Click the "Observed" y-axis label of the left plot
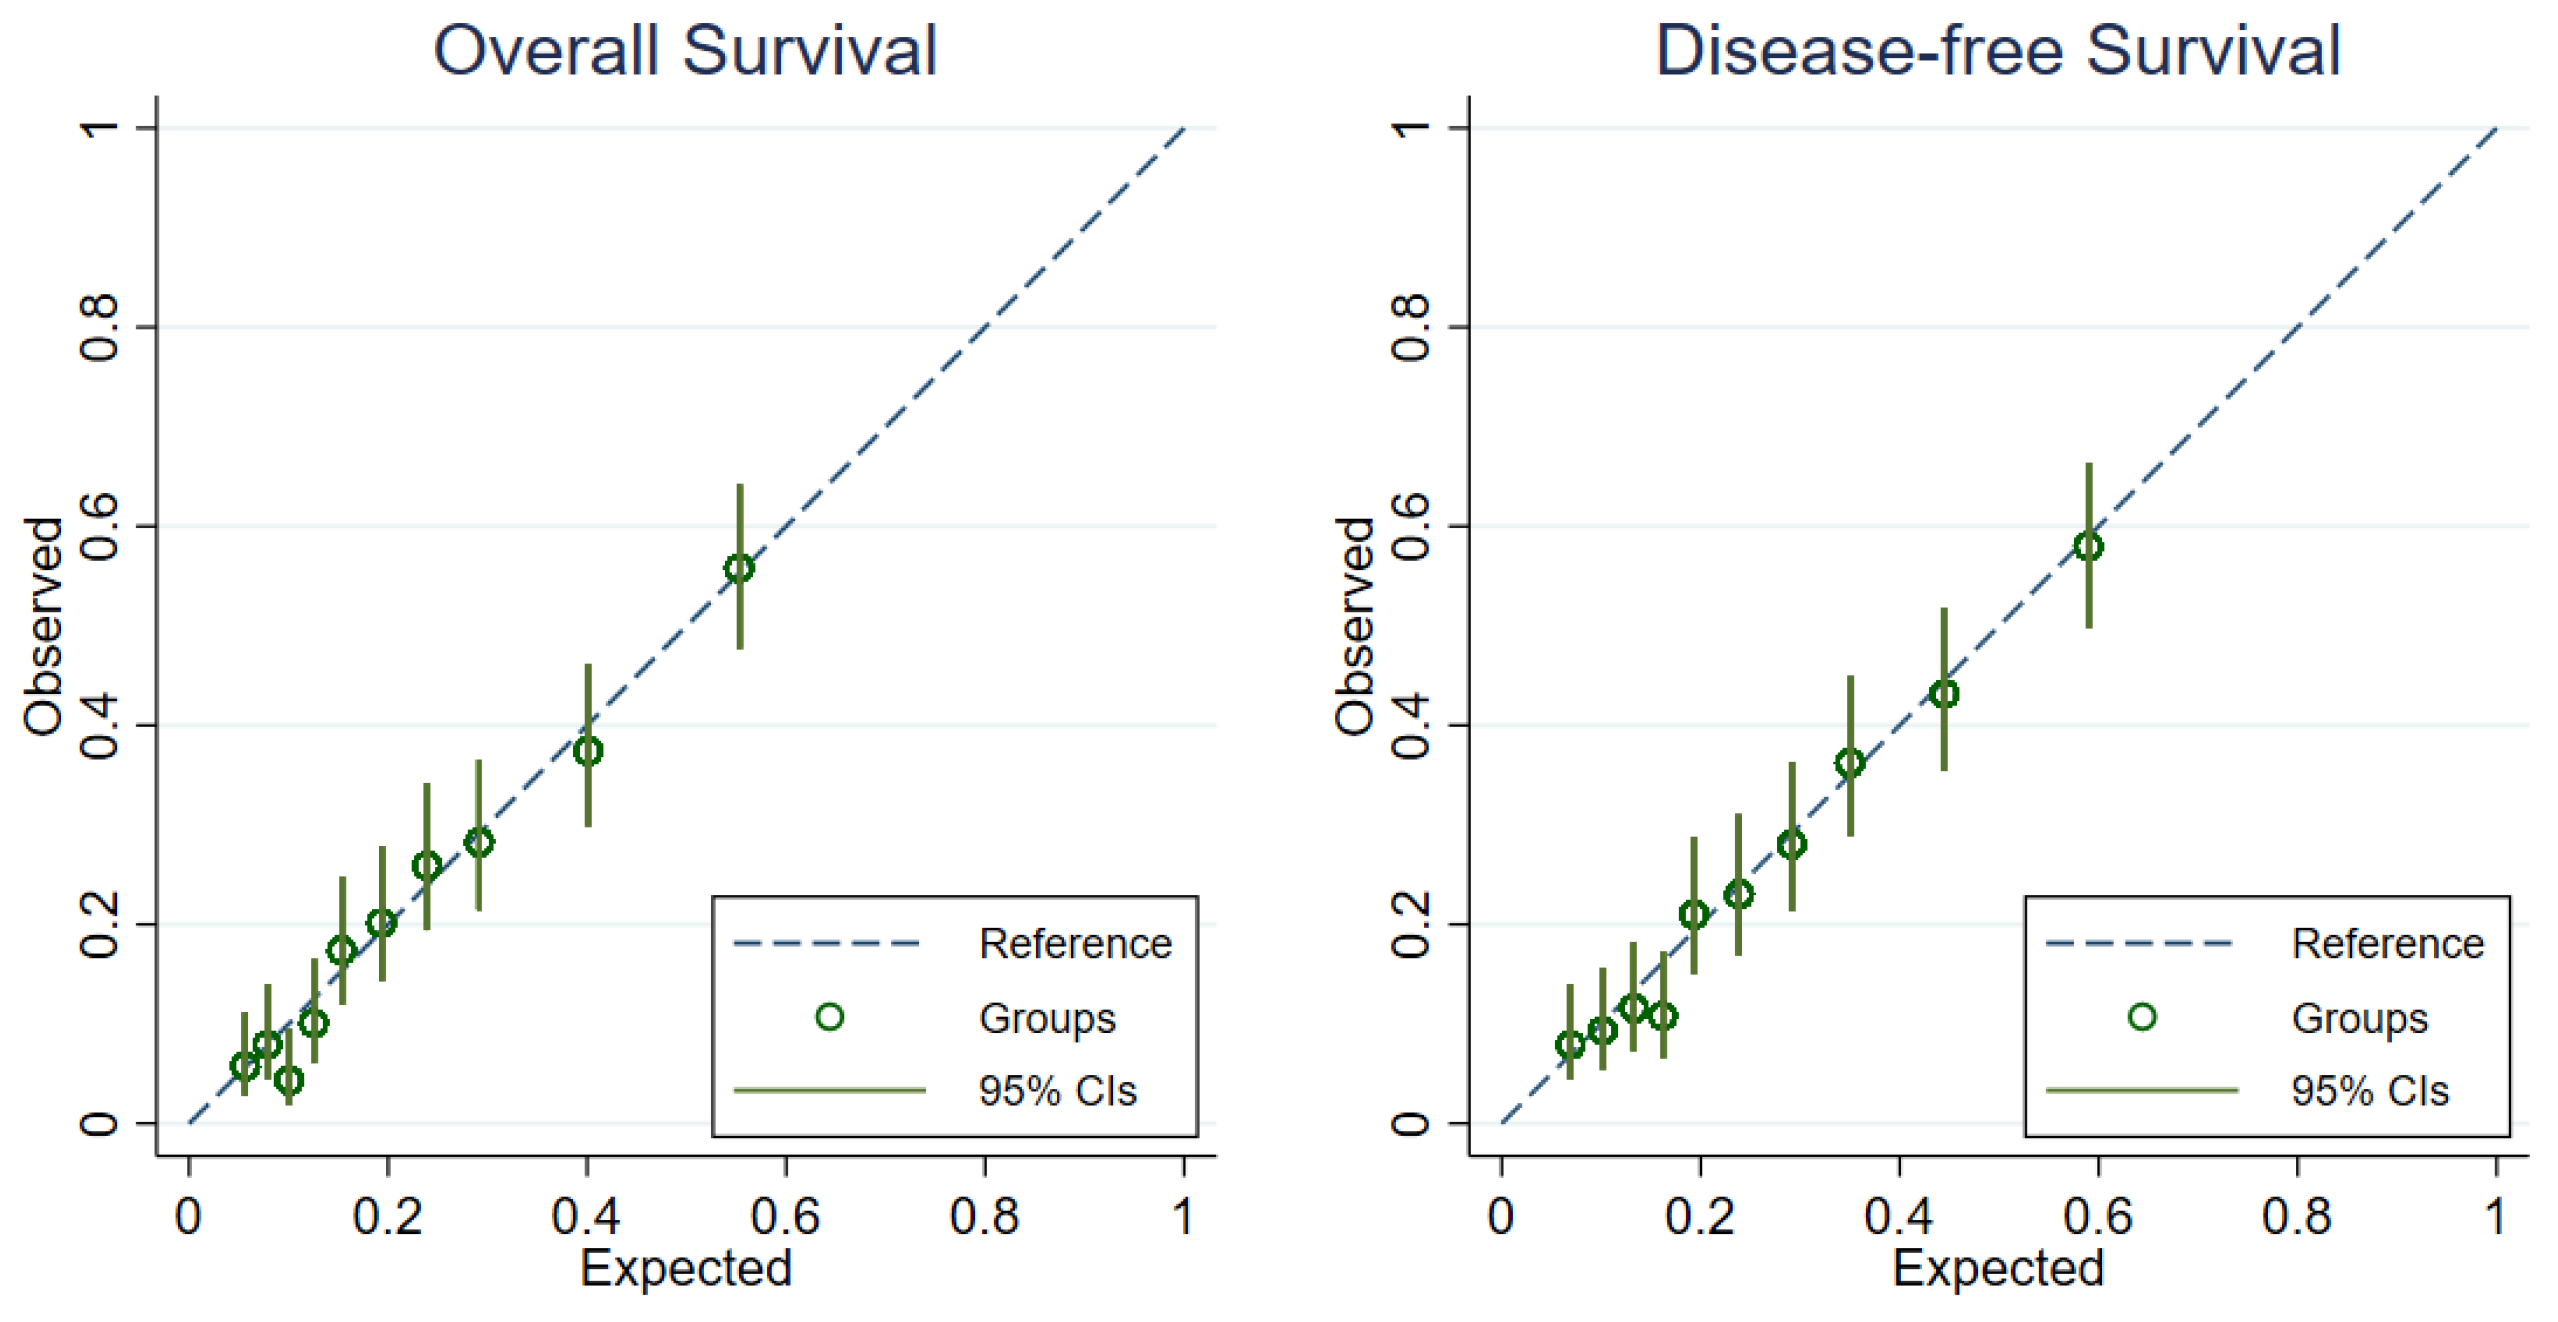This screenshot has height=1322, width=2558. click(x=44, y=626)
